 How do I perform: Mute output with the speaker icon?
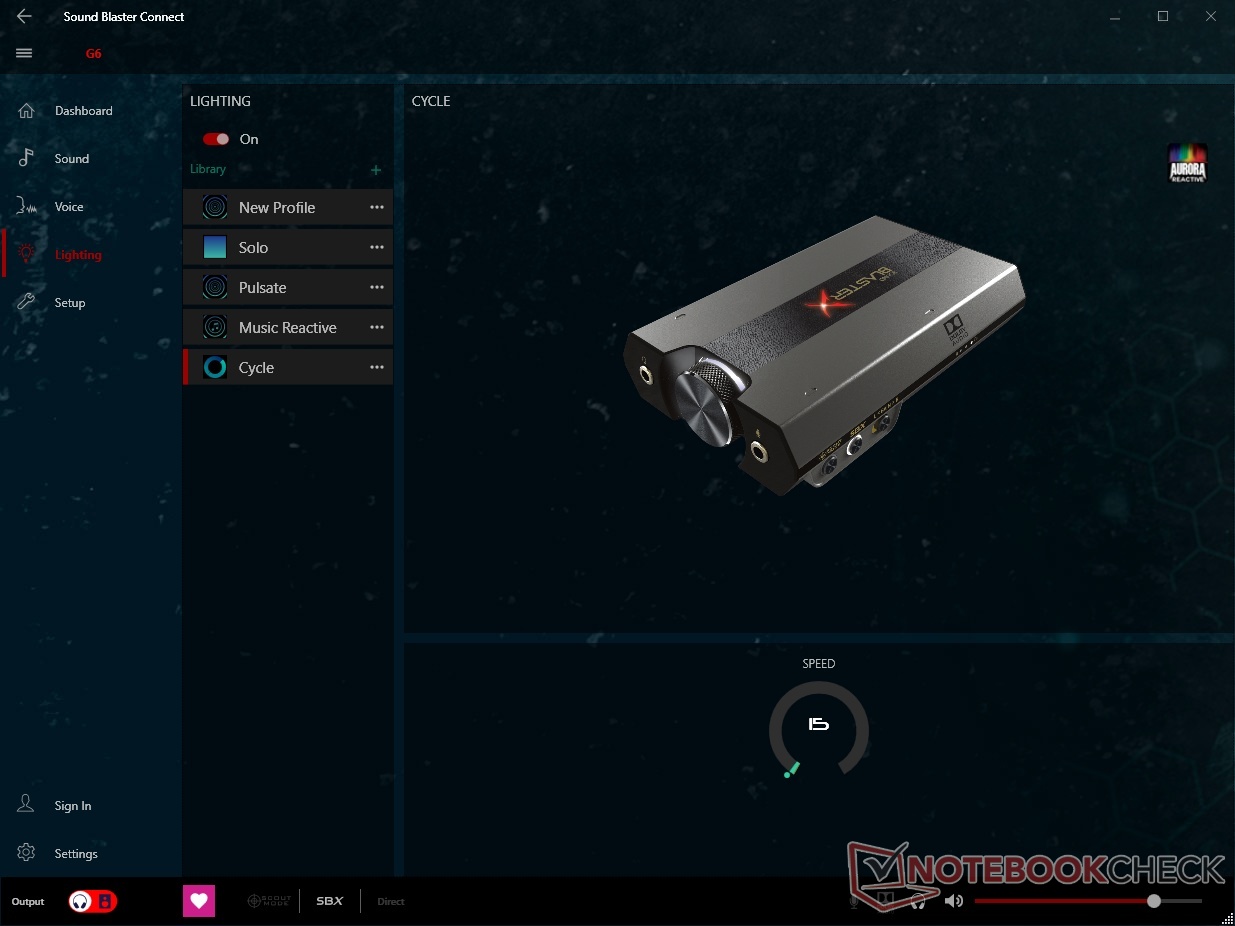(x=953, y=901)
